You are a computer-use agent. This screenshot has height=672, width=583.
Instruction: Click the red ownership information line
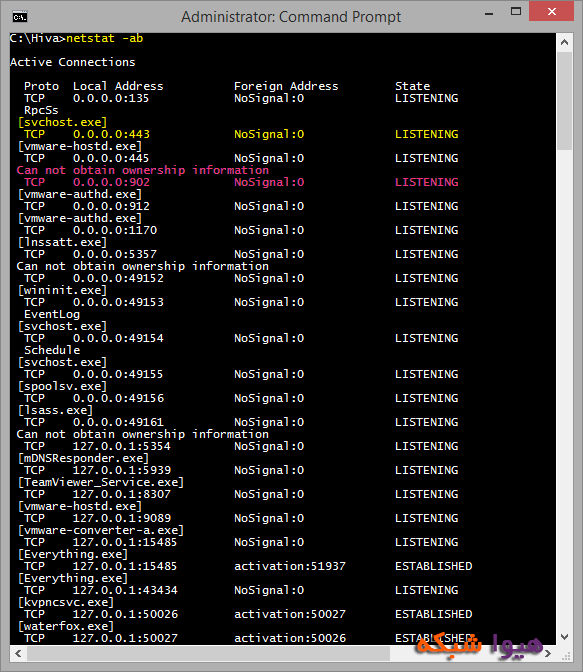143,170
